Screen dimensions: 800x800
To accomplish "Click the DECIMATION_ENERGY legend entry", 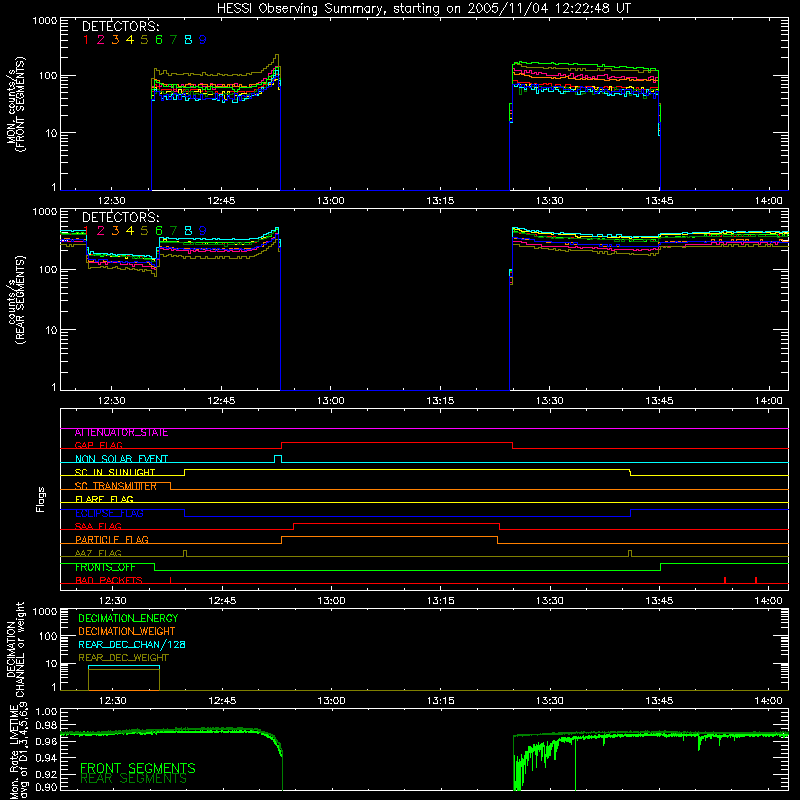I will pos(128,618).
